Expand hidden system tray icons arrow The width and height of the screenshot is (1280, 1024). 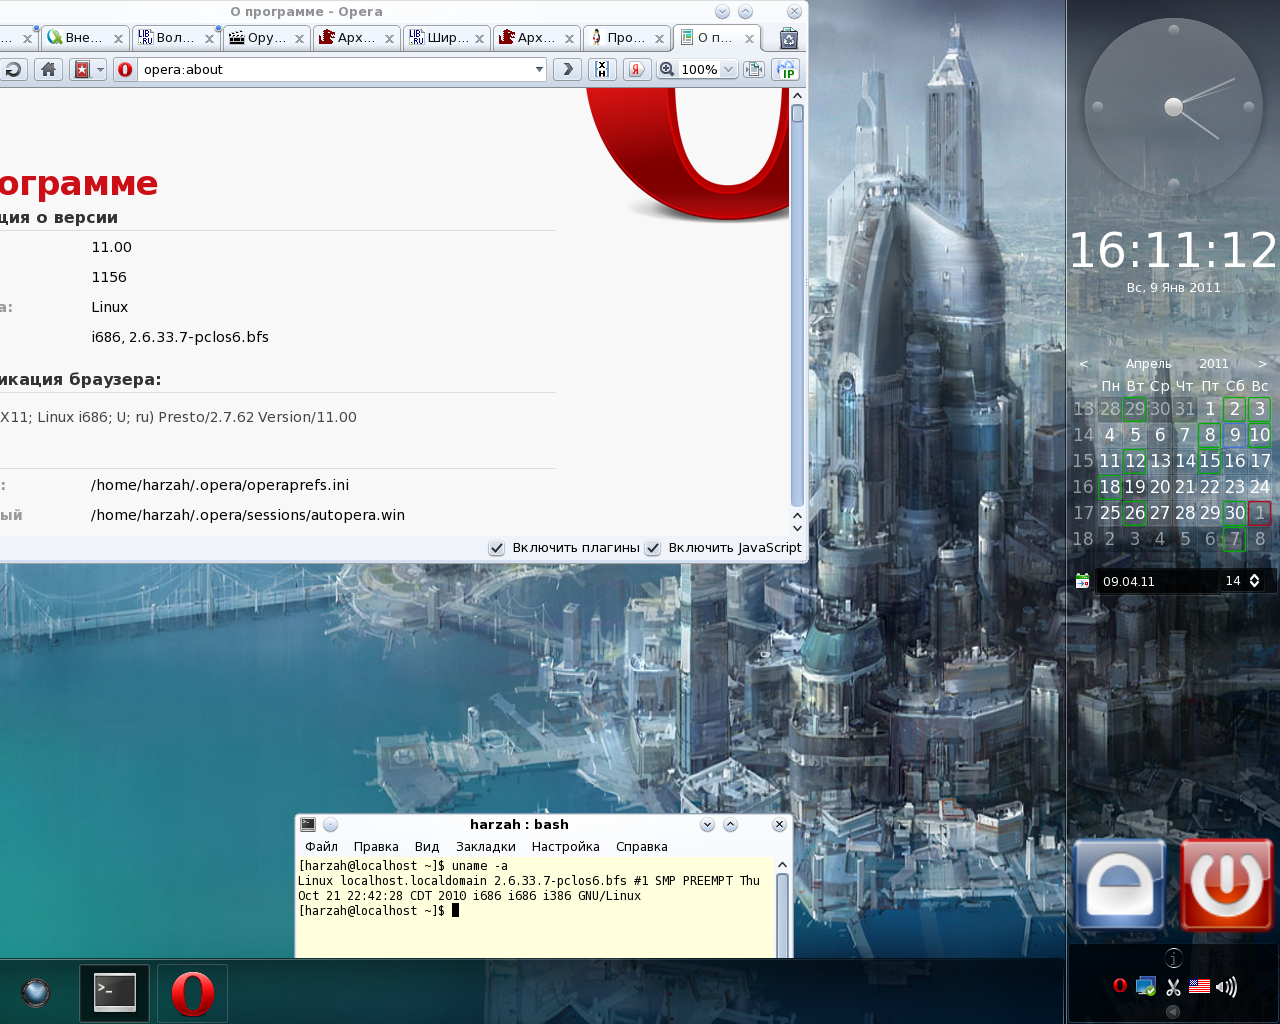[1174, 1011]
